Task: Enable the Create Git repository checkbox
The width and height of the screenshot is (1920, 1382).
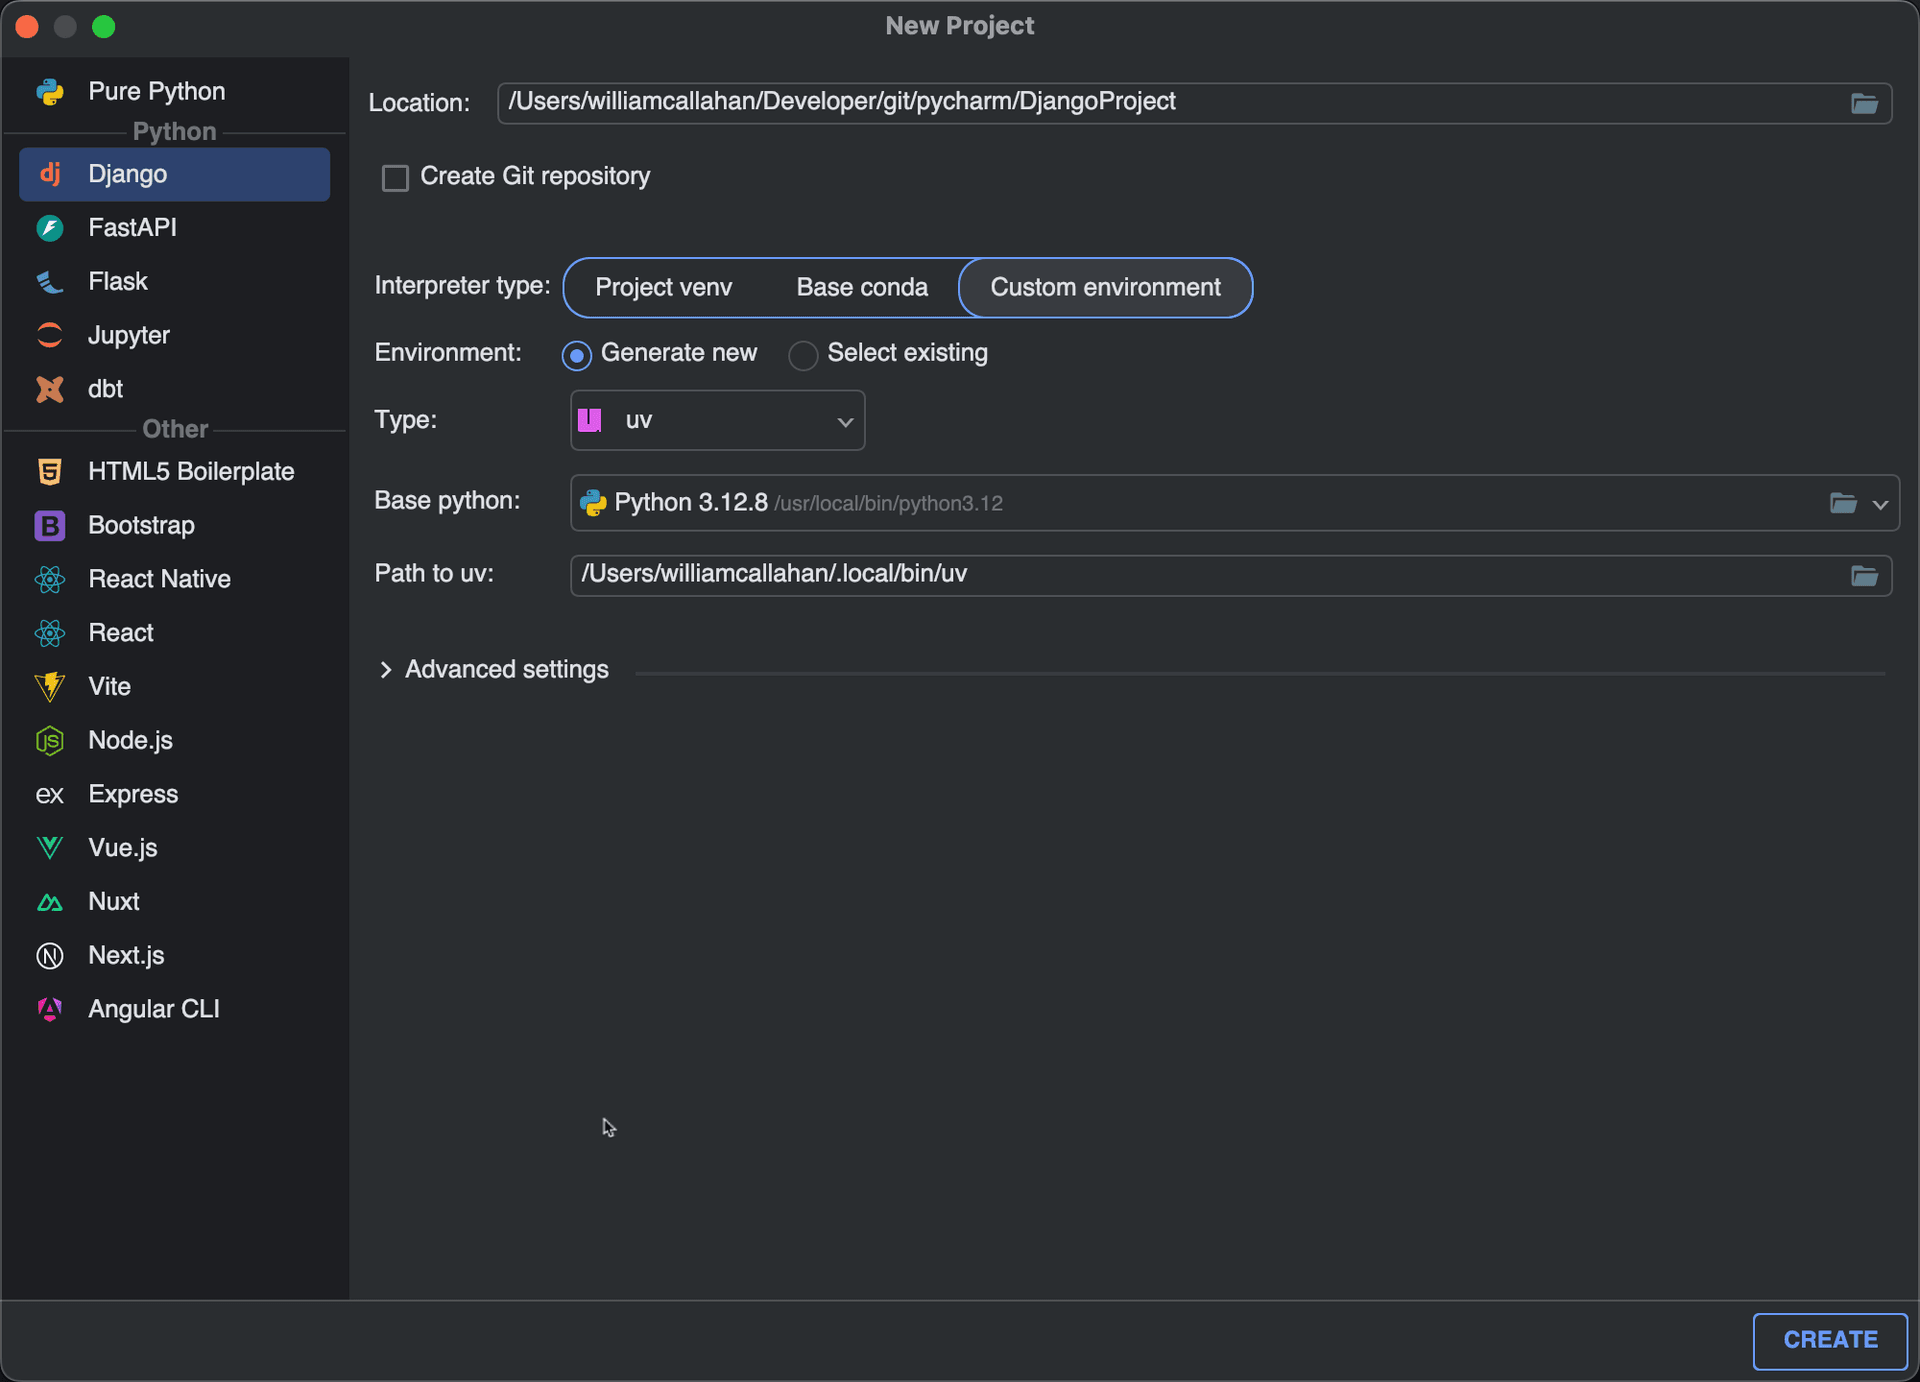Action: pyautogui.click(x=395, y=177)
